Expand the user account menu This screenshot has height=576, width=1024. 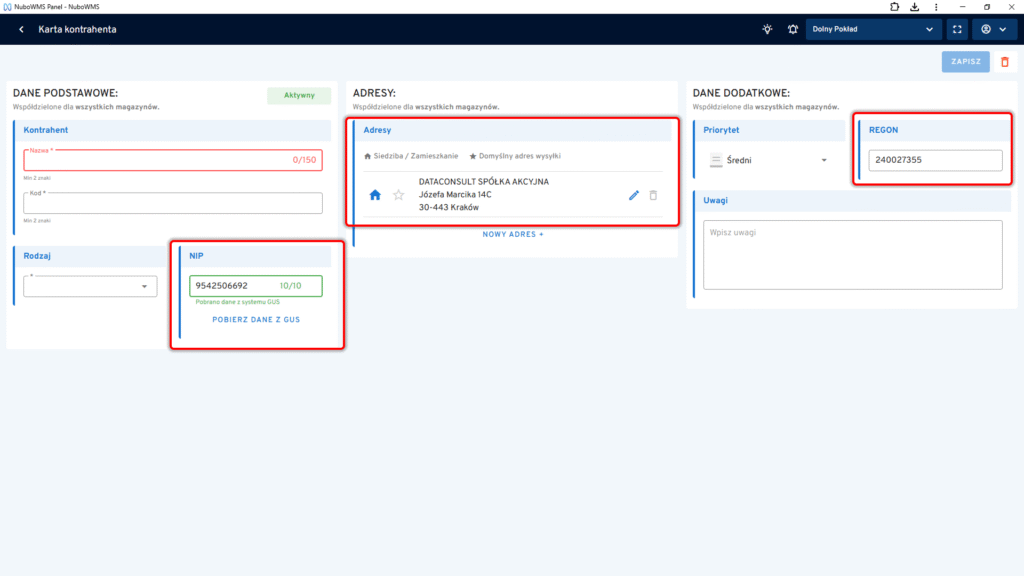click(993, 29)
